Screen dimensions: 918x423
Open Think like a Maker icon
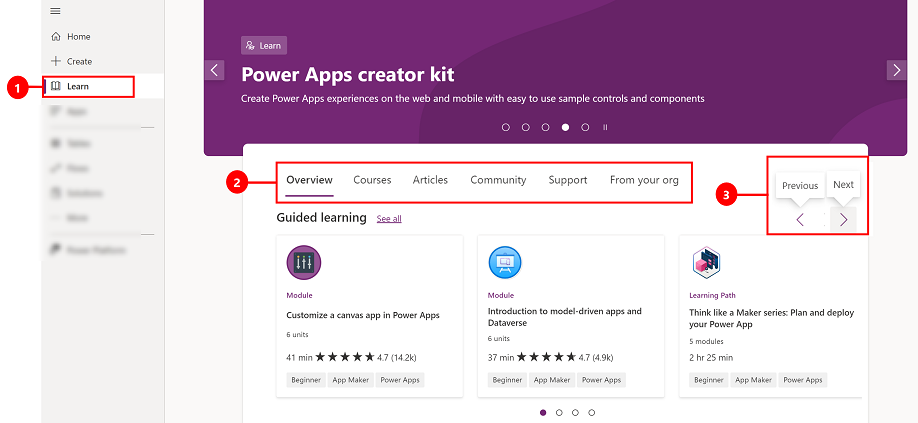[706, 262]
